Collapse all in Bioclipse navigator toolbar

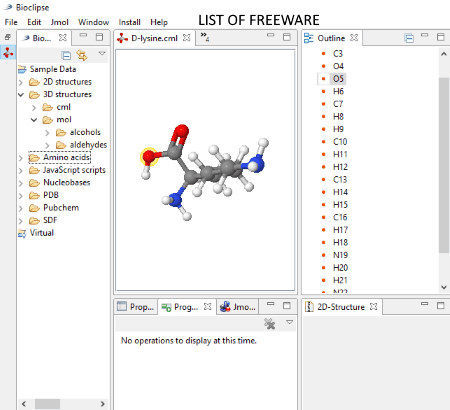[x=66, y=55]
